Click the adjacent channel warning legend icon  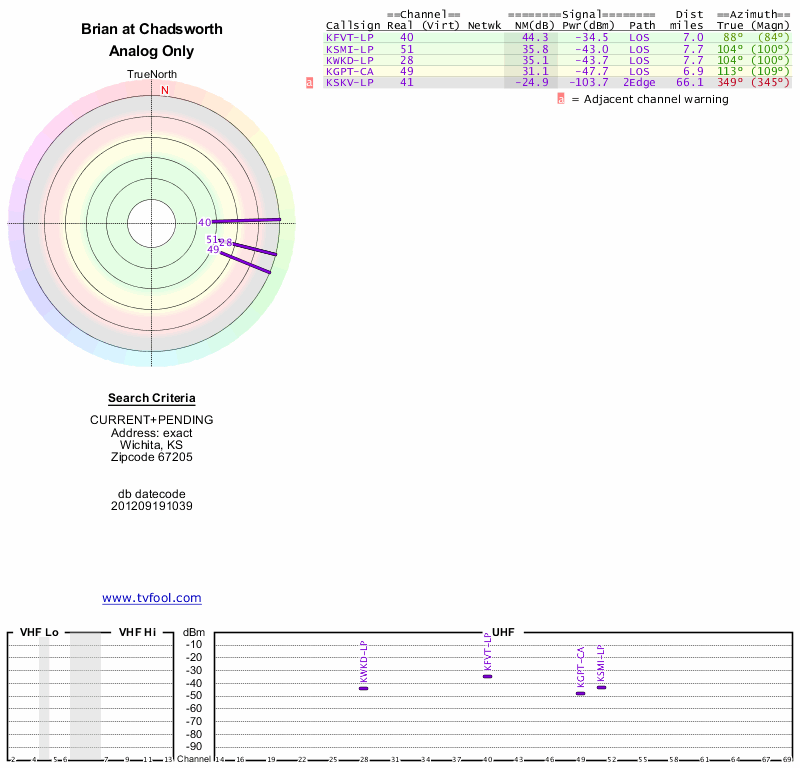[x=561, y=99]
